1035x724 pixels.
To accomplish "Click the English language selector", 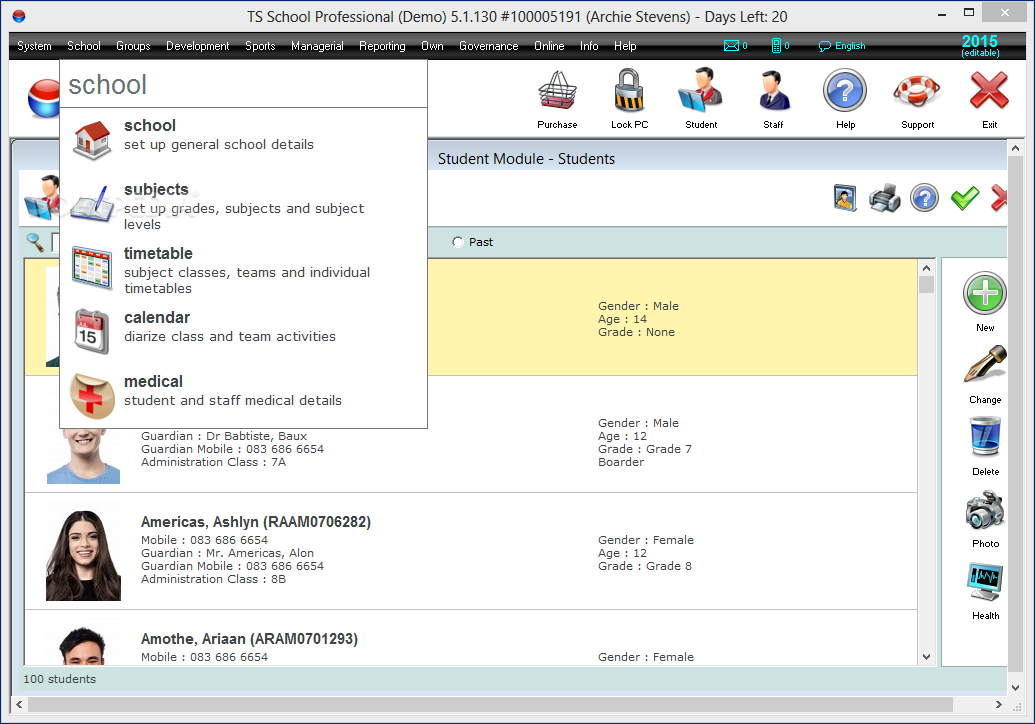I will (842, 46).
